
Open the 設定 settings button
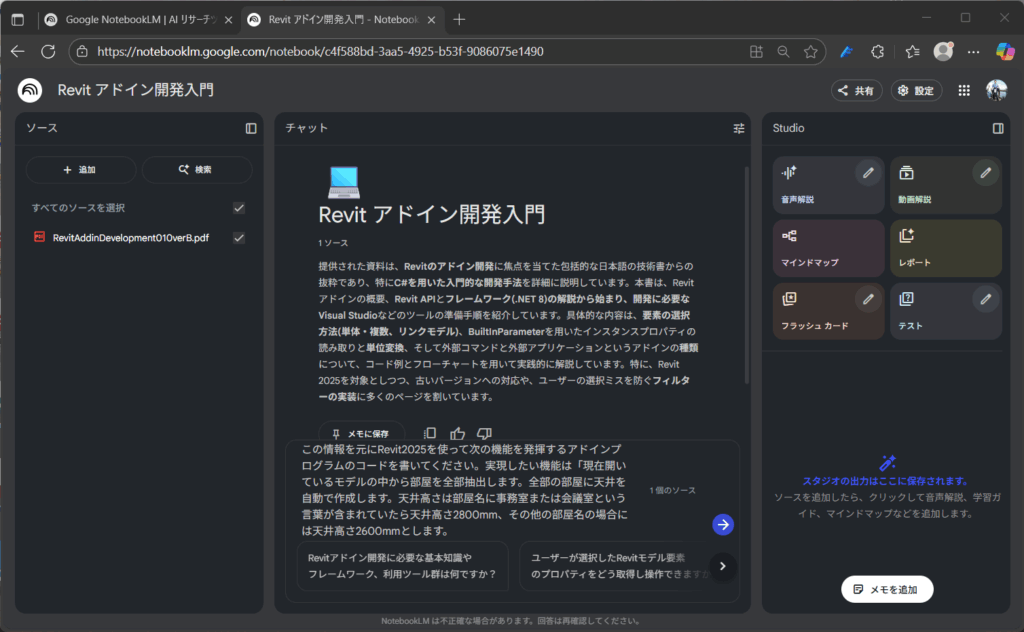tap(916, 90)
